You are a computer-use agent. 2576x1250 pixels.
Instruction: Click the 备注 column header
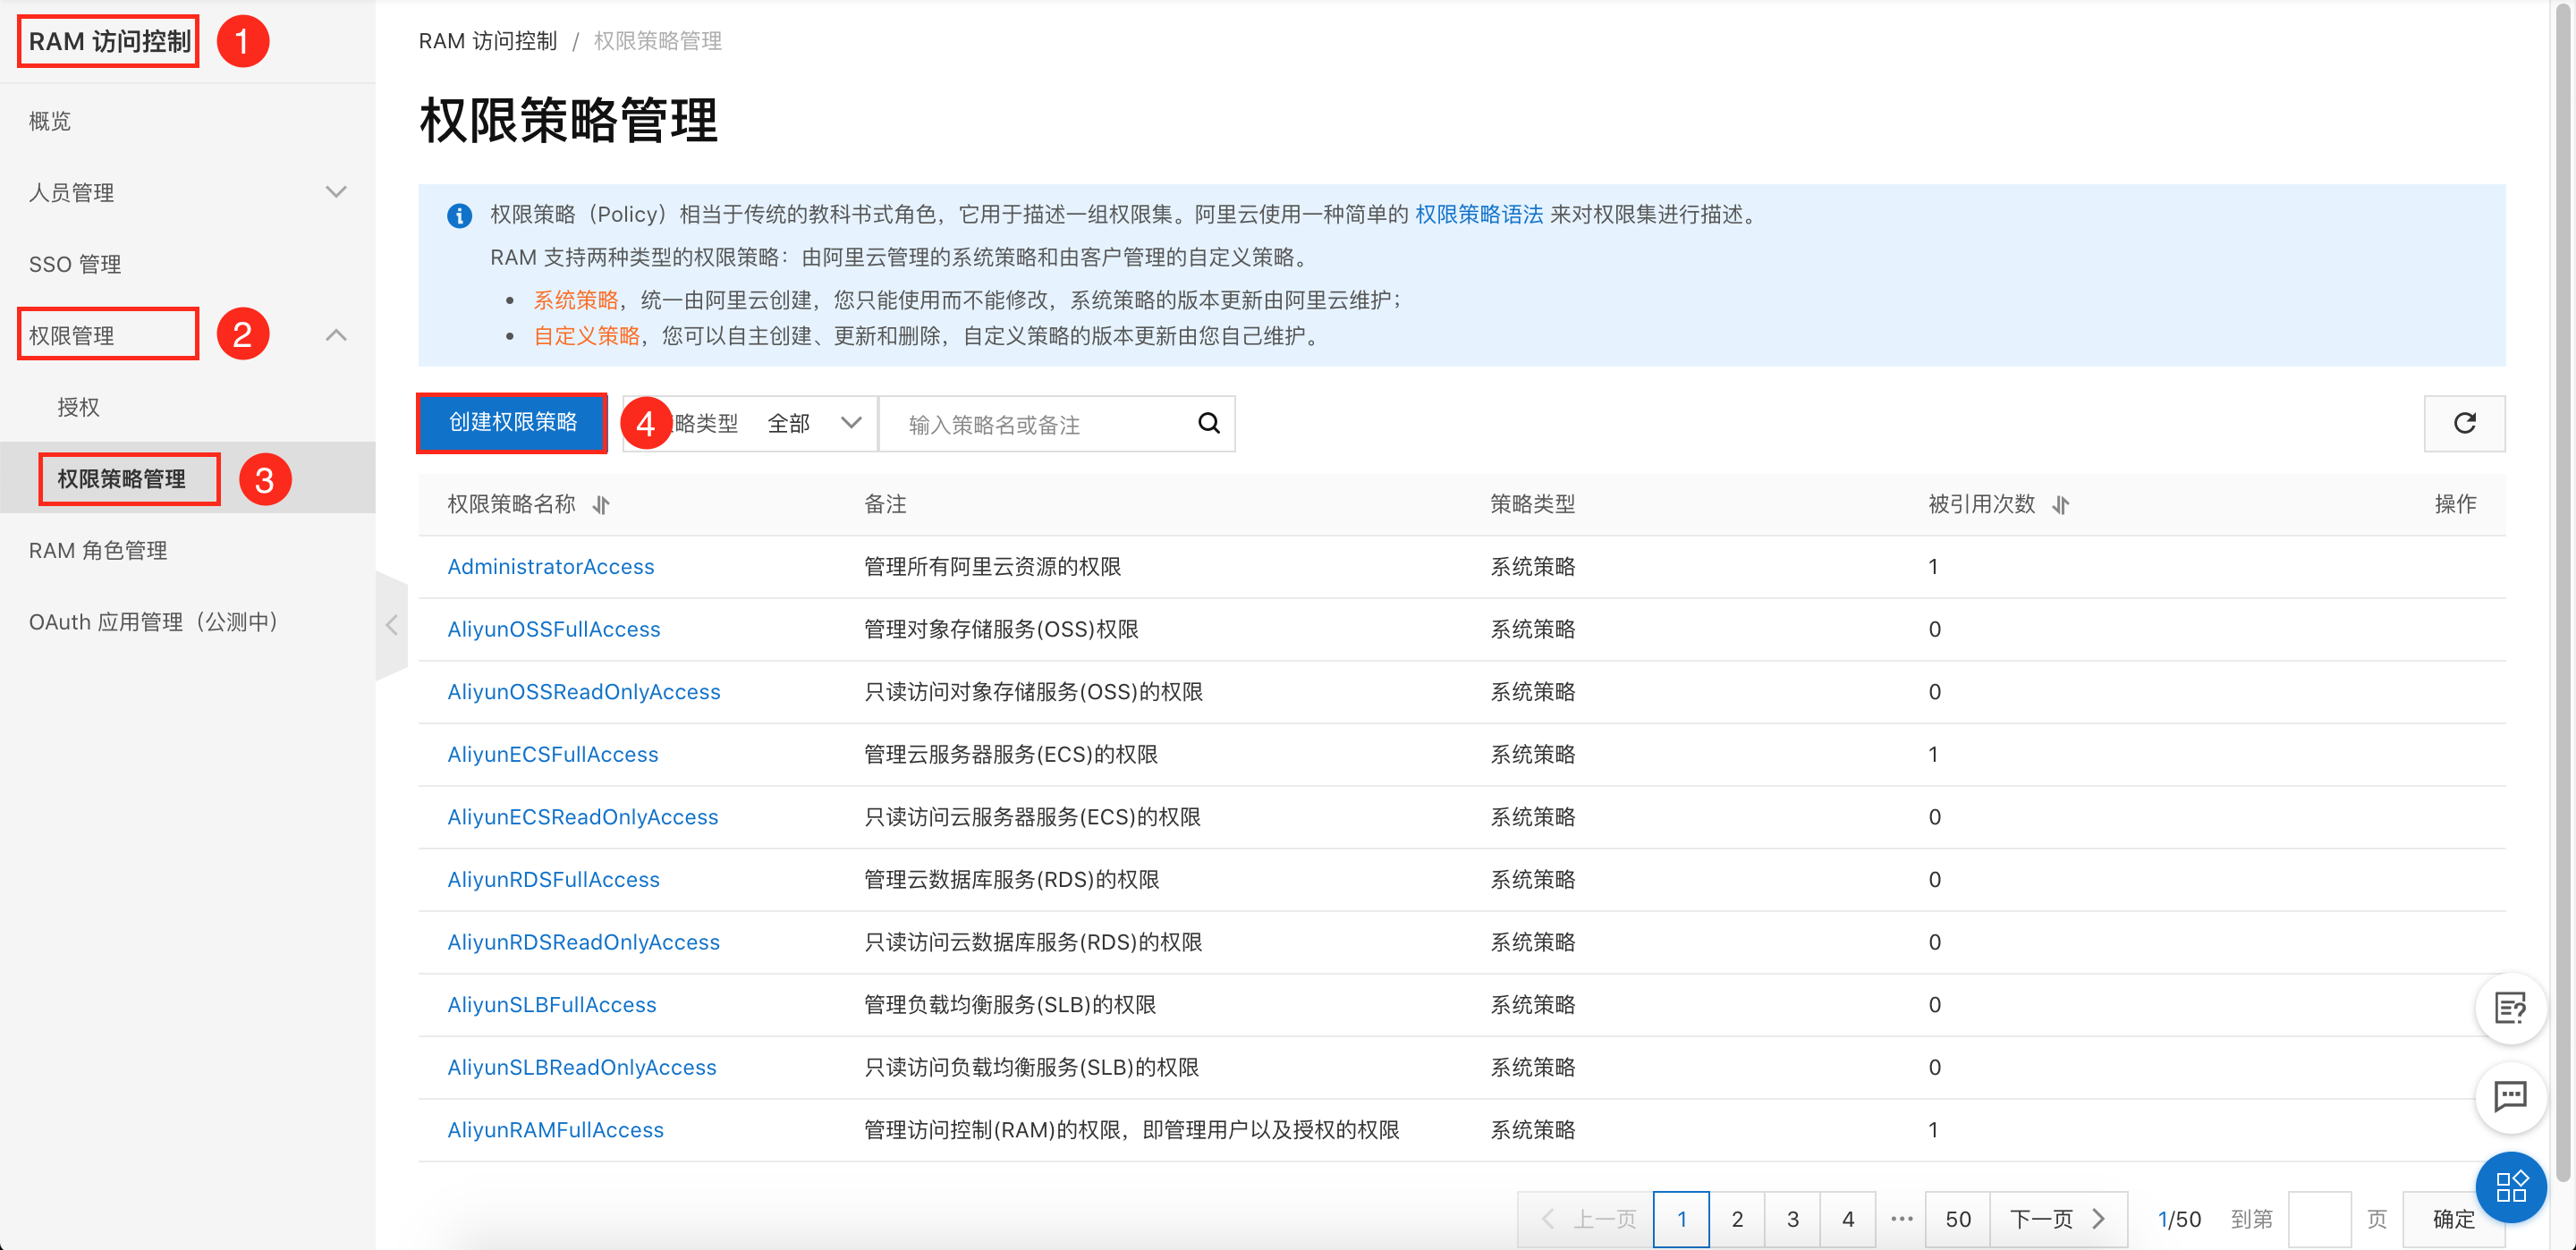(885, 504)
